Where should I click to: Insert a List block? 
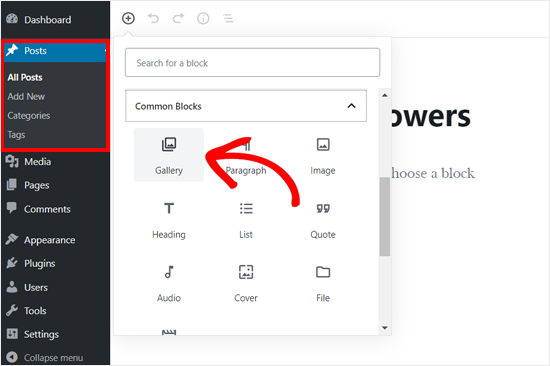coord(246,219)
